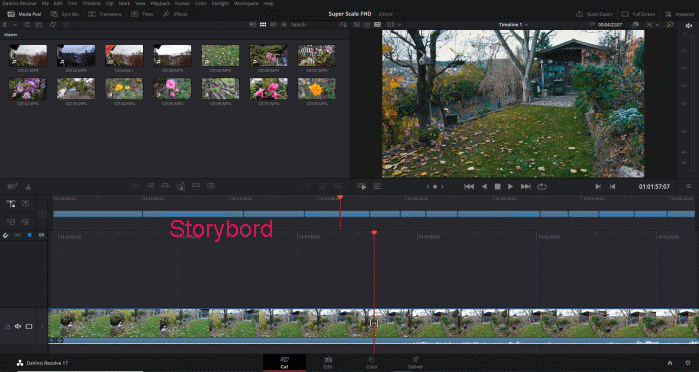
Task: Click the Split Clip scissors icon
Action: click(28, 186)
